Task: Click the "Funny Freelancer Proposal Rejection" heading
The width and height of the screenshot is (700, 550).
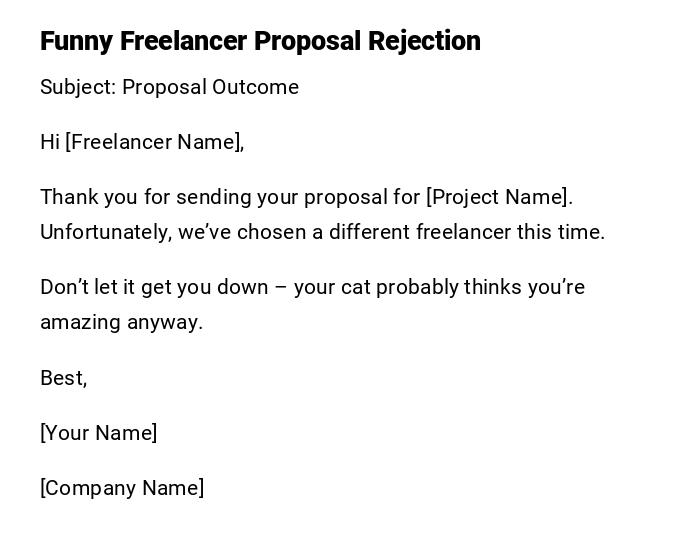Action: (260, 41)
